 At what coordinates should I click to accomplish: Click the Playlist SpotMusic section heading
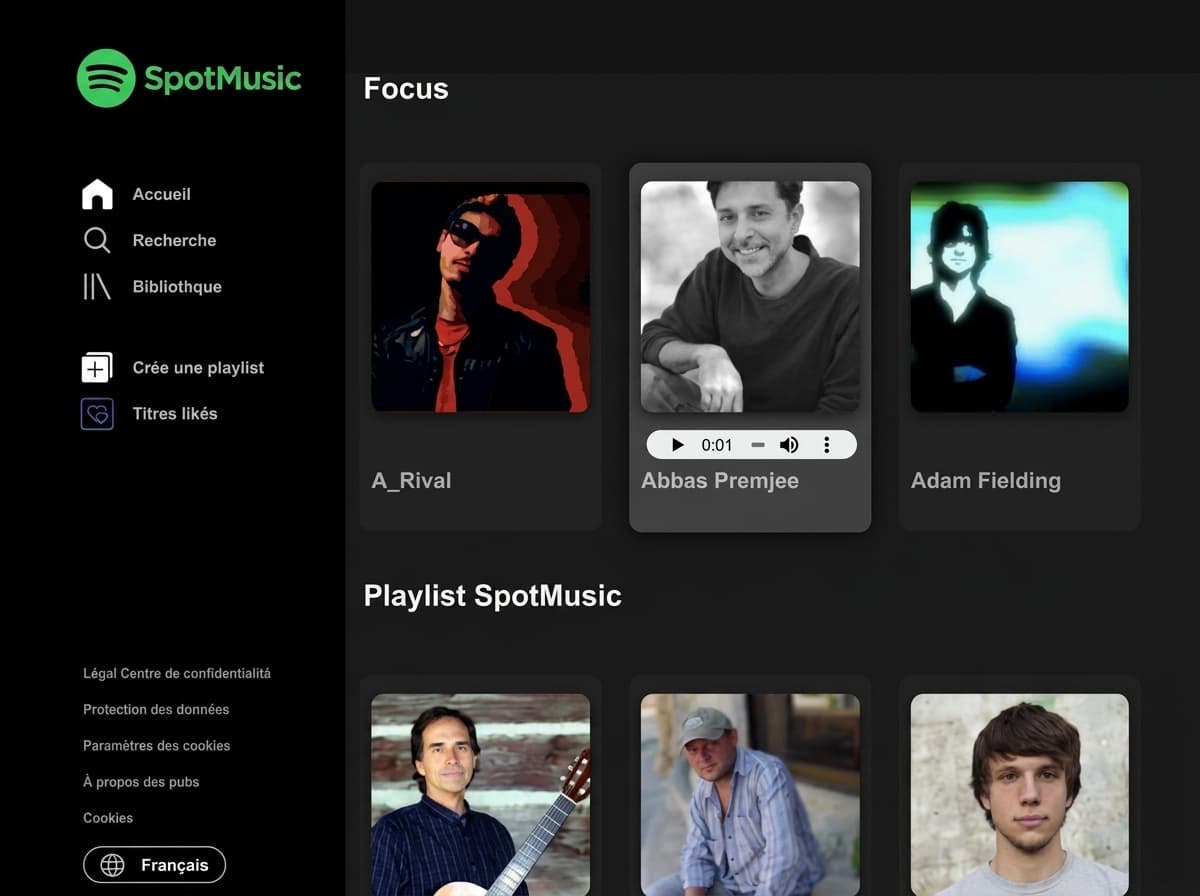[x=493, y=596]
